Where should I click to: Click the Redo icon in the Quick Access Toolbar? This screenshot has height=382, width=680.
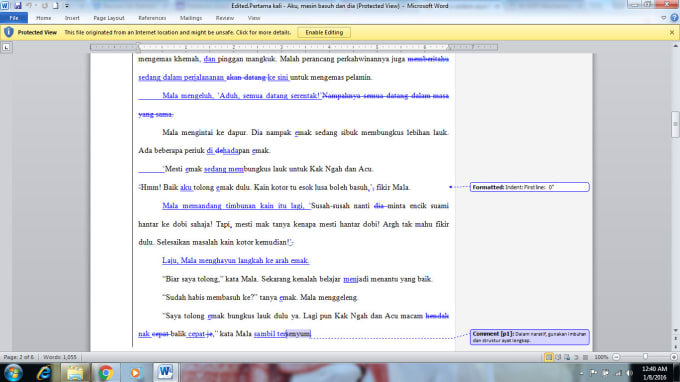coord(44,6)
